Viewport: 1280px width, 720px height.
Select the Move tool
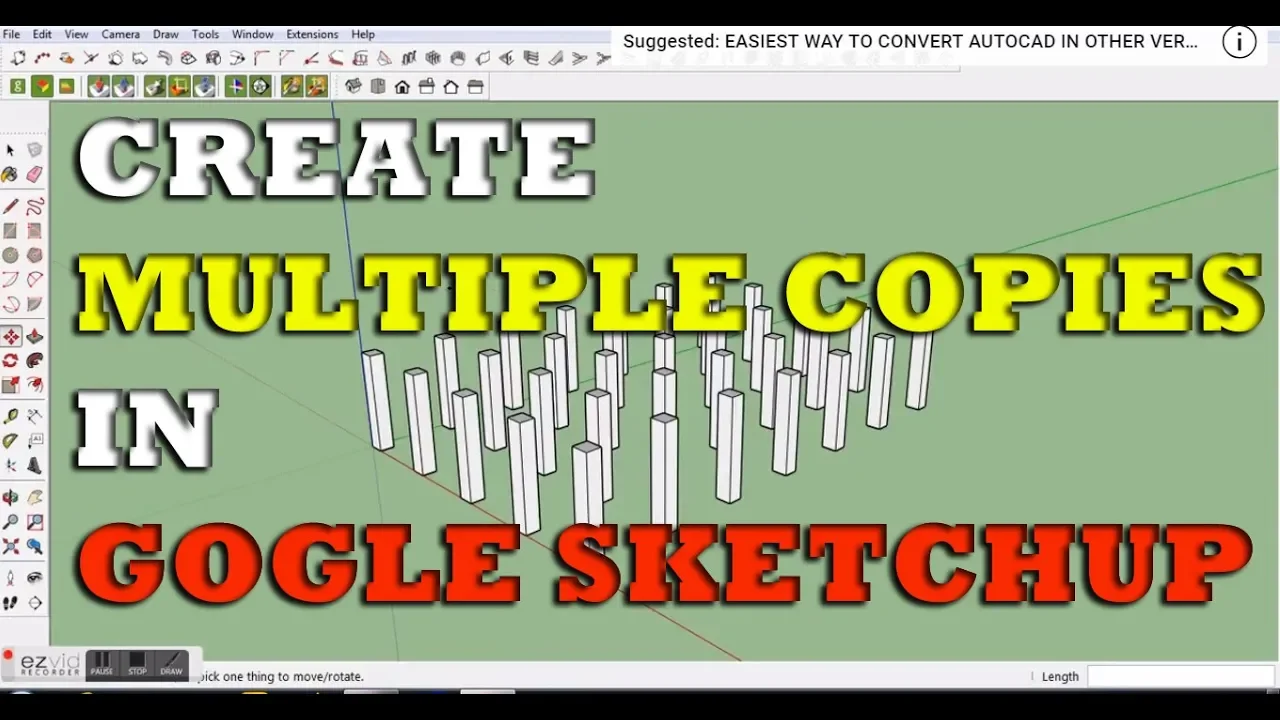click(10, 337)
